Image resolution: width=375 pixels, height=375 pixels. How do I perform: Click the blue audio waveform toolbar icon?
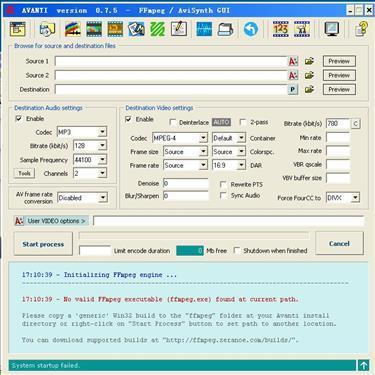click(x=204, y=29)
